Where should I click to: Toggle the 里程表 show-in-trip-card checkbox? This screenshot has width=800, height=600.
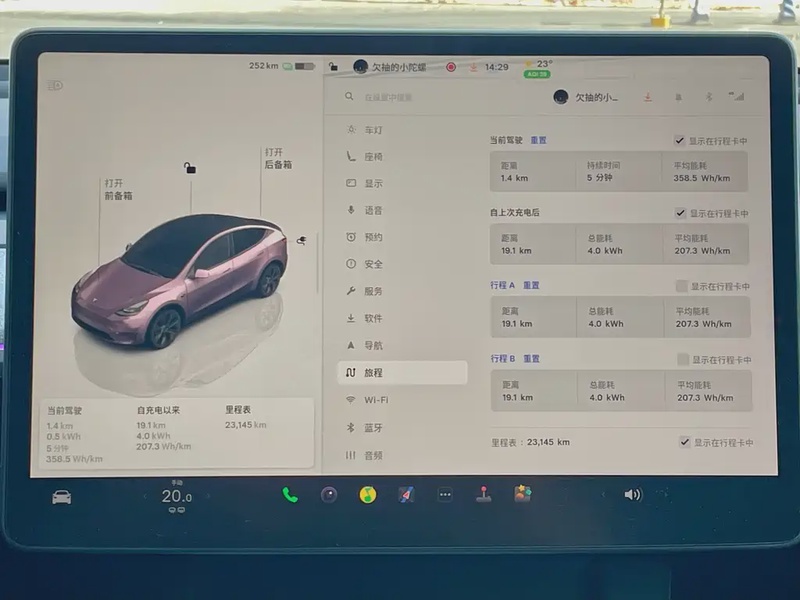(685, 442)
